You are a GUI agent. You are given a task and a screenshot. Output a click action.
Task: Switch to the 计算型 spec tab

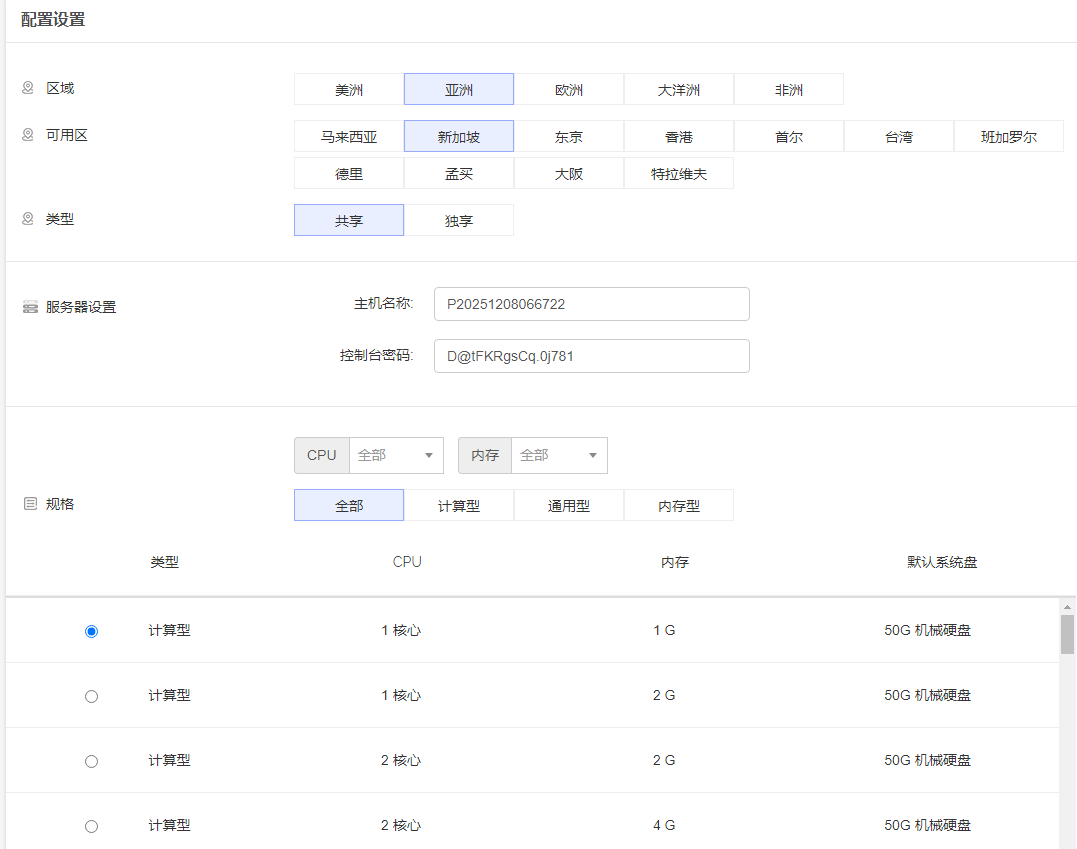[459, 506]
